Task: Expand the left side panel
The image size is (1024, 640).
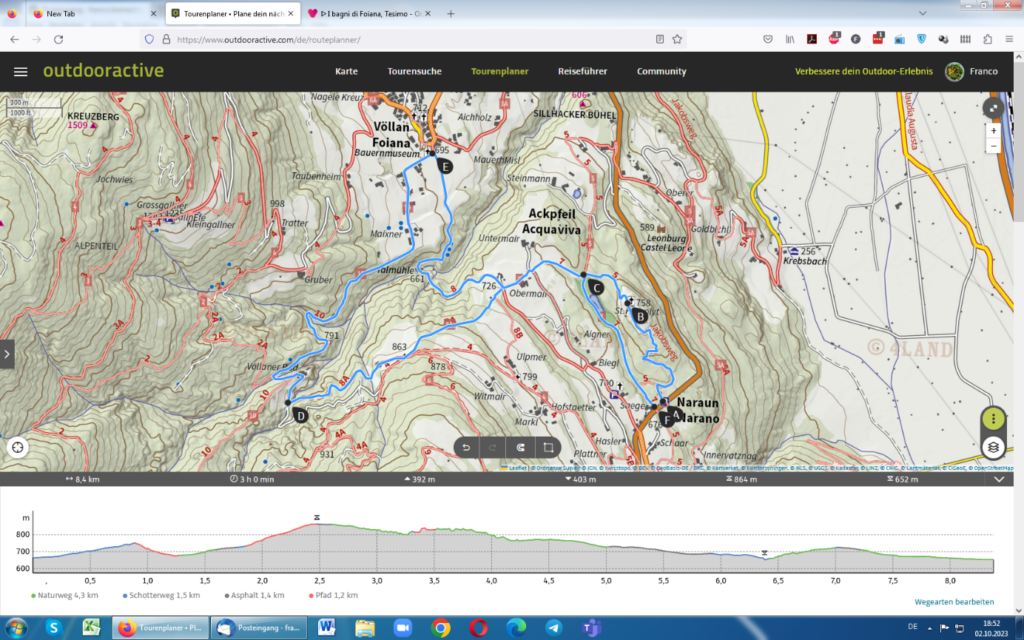Action: (7, 353)
